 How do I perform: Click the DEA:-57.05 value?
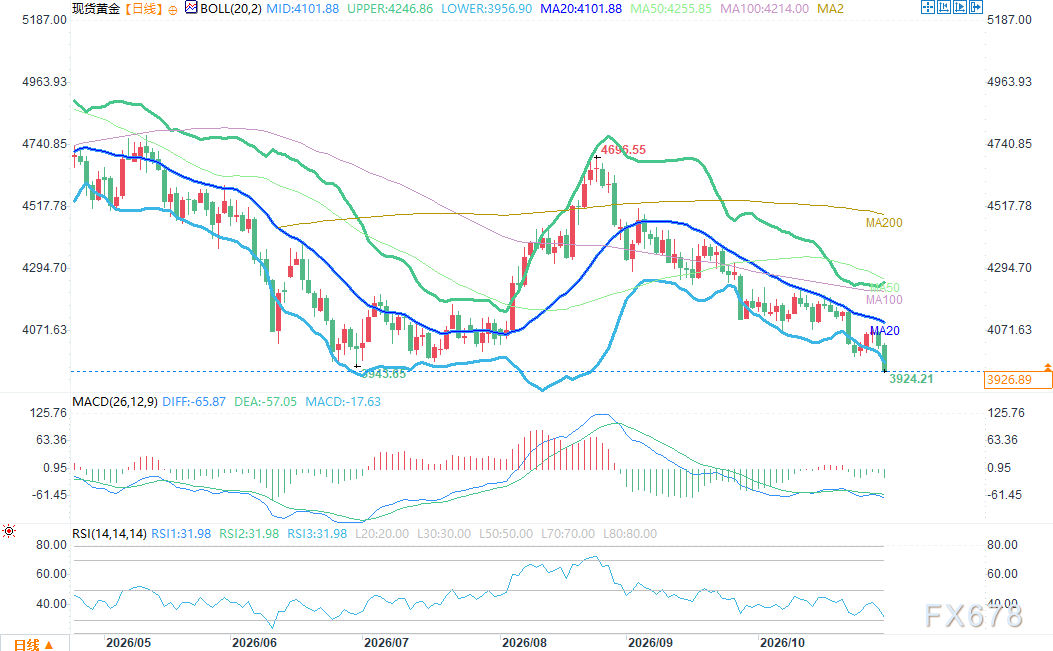pos(265,402)
